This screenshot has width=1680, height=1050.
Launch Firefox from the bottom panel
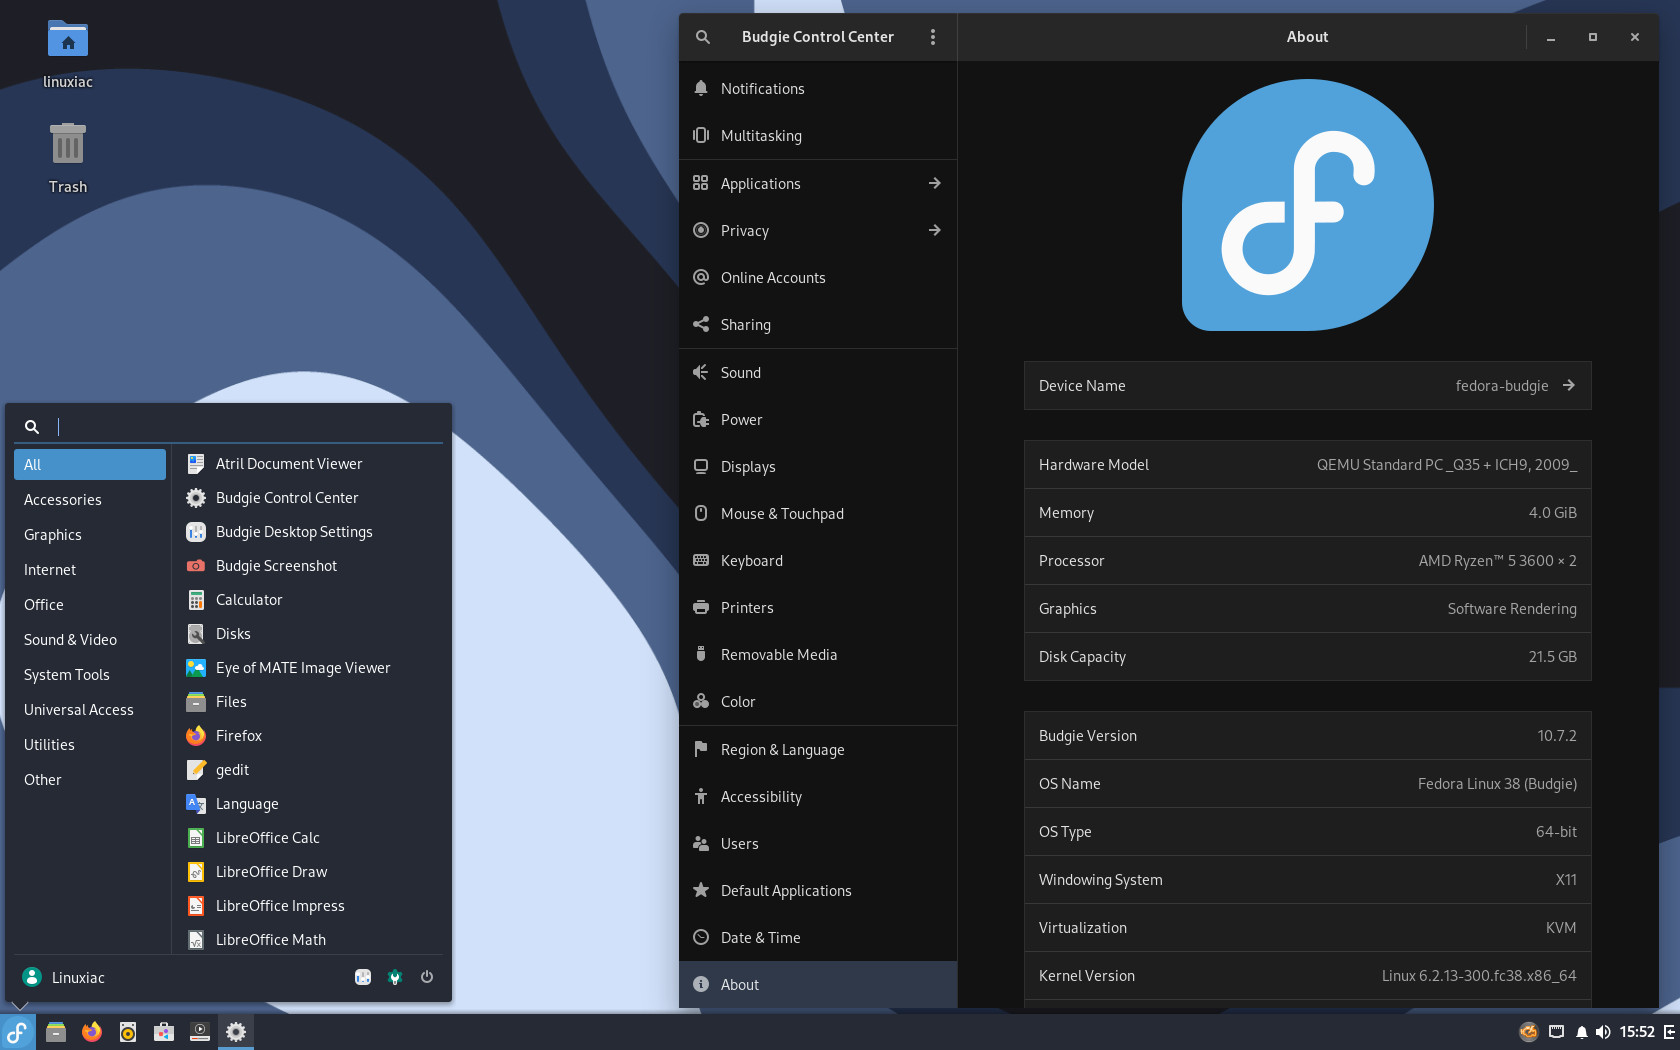[92, 1032]
